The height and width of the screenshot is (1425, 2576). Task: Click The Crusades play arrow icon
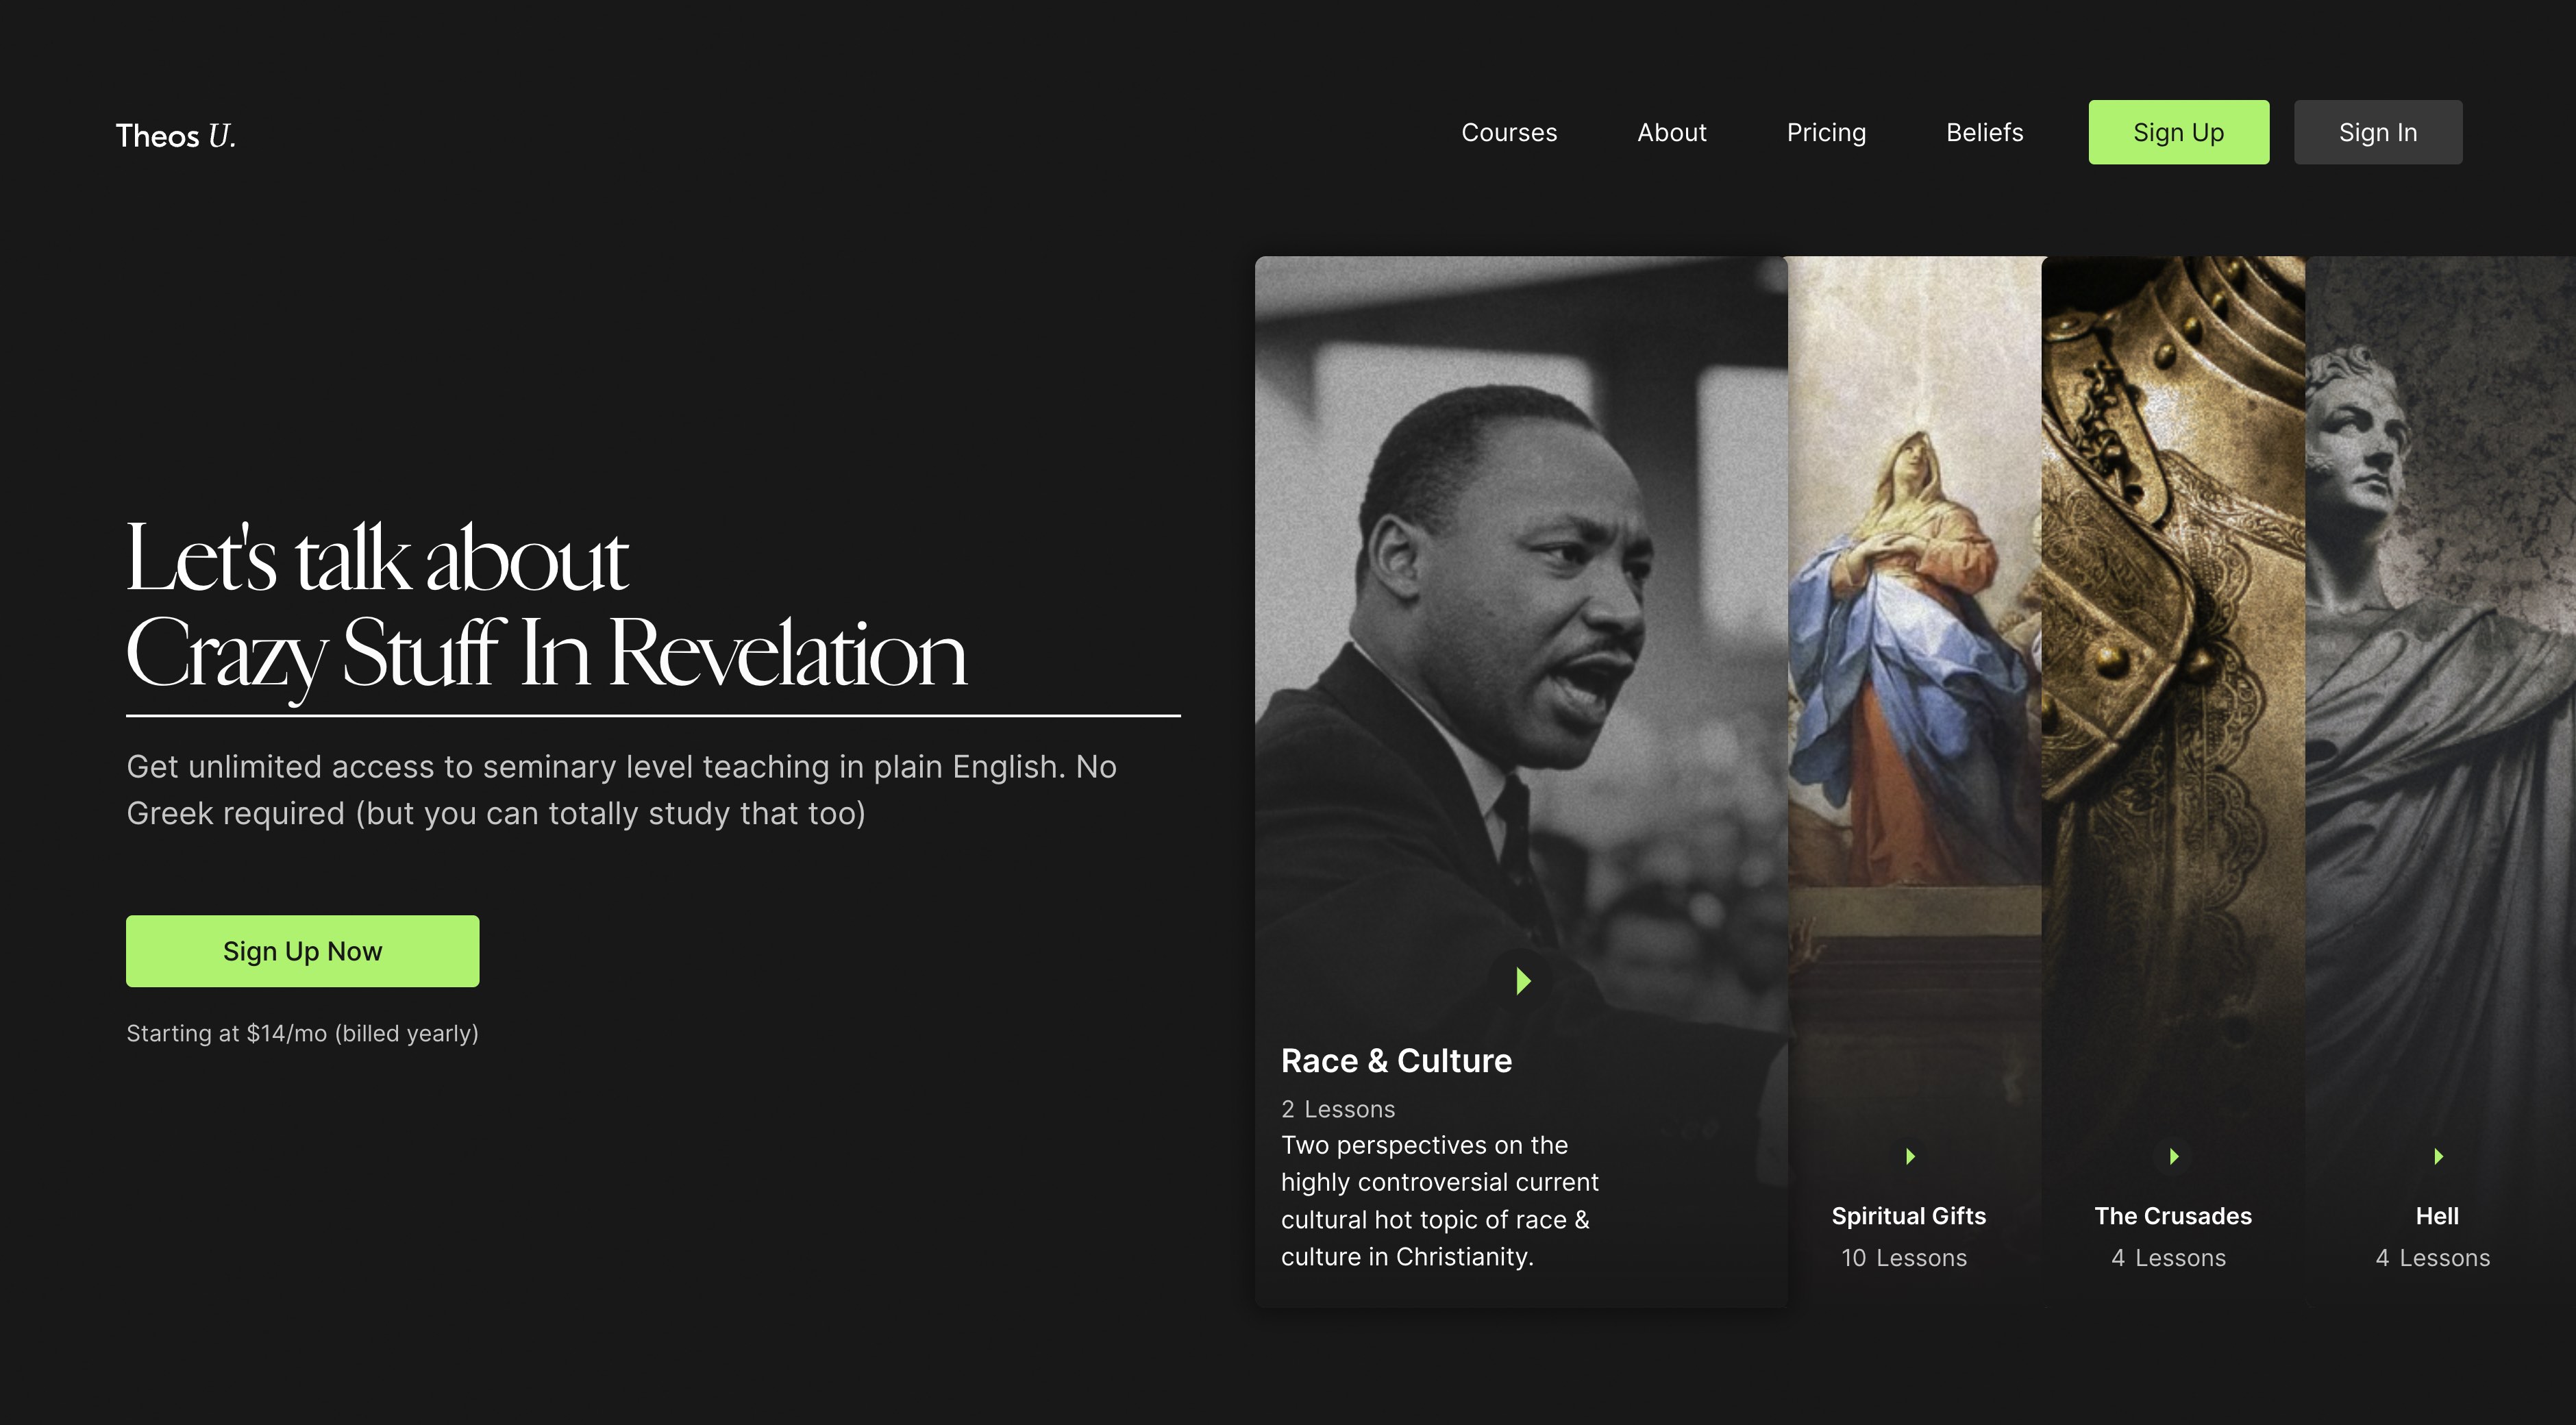2173,1157
